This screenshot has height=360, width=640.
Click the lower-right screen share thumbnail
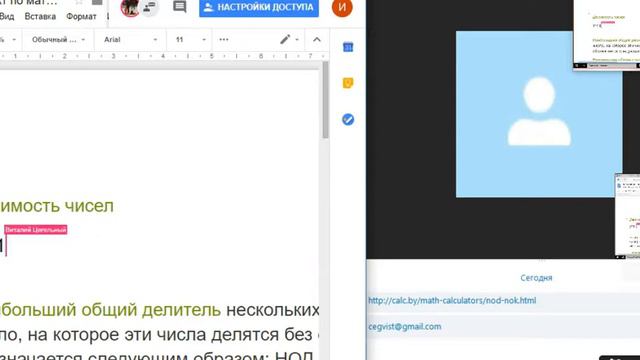[x=627, y=216]
